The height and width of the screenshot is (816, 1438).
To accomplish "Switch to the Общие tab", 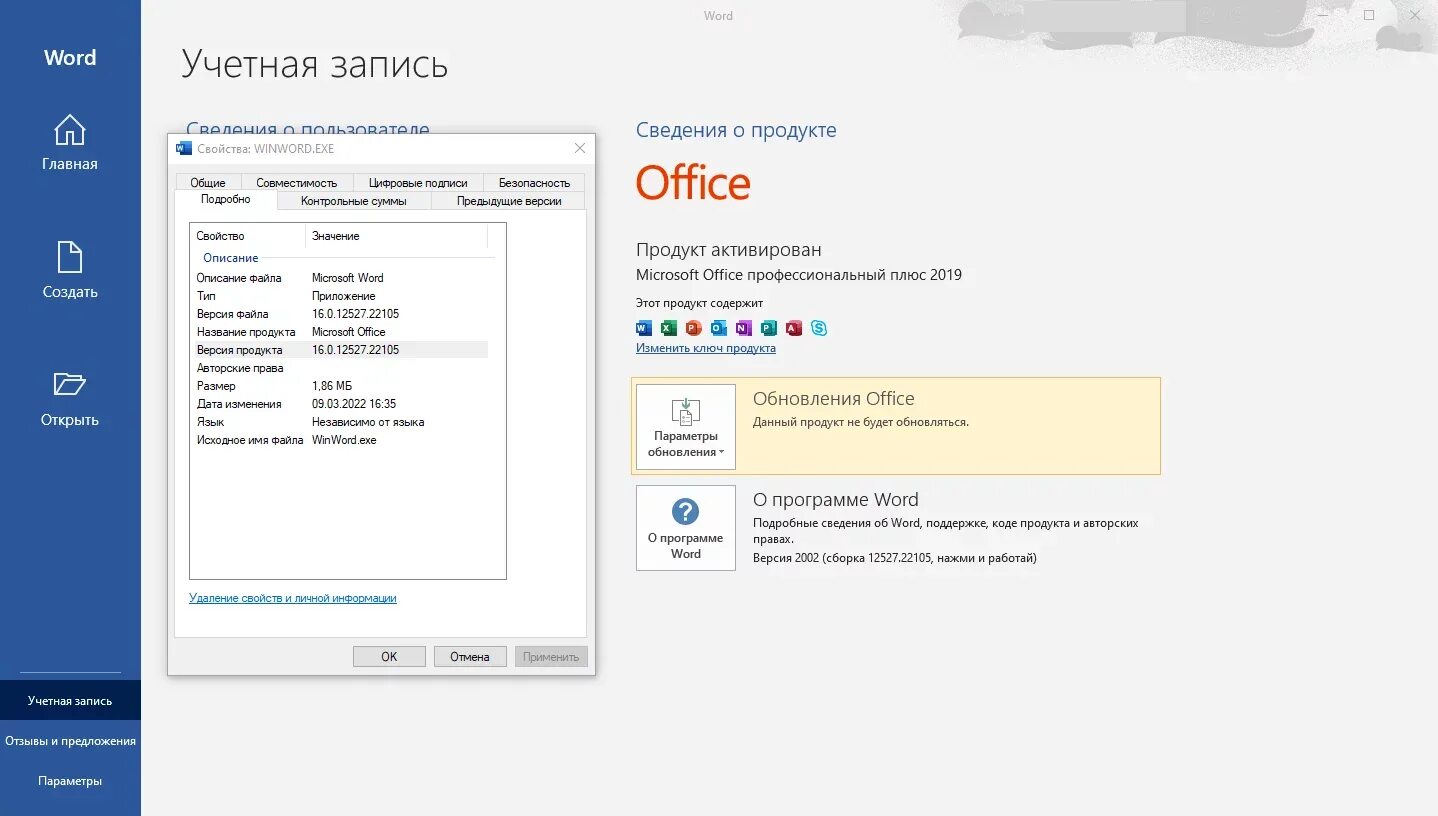I will (208, 183).
